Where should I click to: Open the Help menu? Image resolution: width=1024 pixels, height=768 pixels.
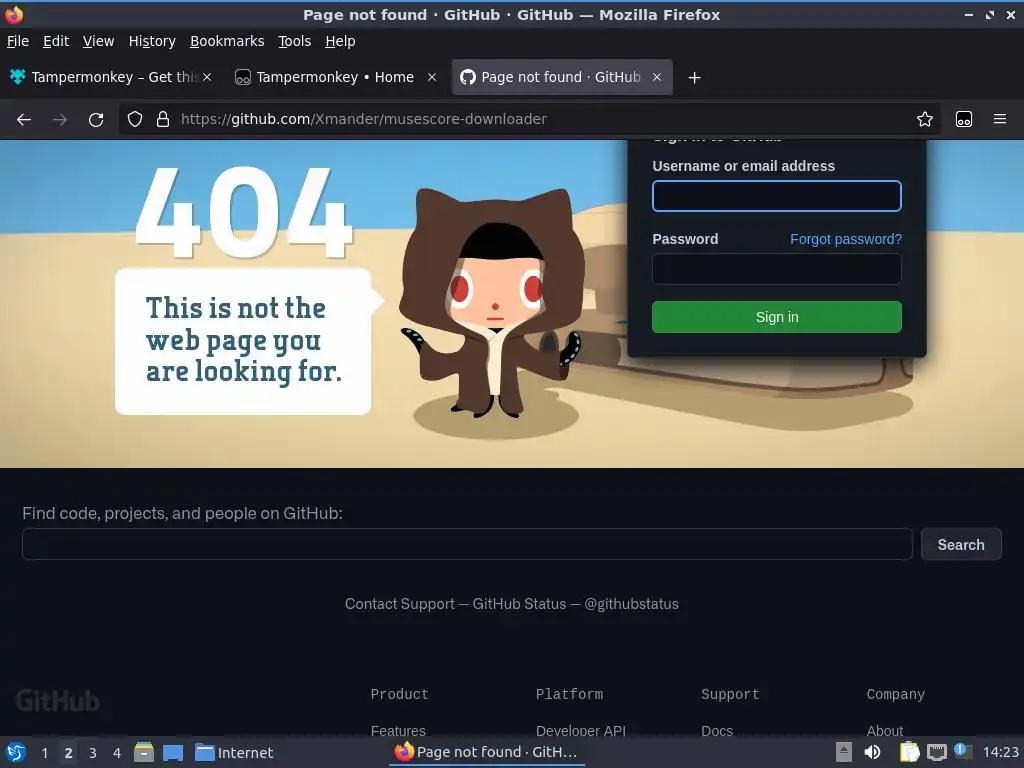pos(340,41)
